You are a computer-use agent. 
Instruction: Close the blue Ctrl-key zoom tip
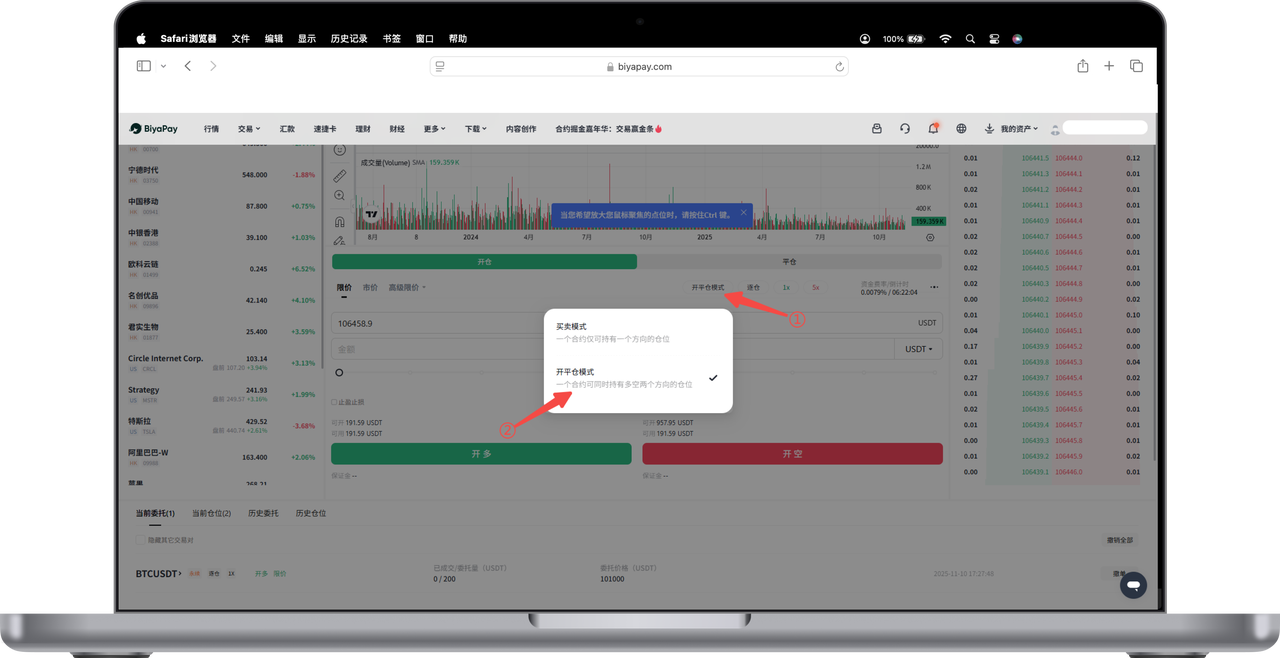coord(745,214)
